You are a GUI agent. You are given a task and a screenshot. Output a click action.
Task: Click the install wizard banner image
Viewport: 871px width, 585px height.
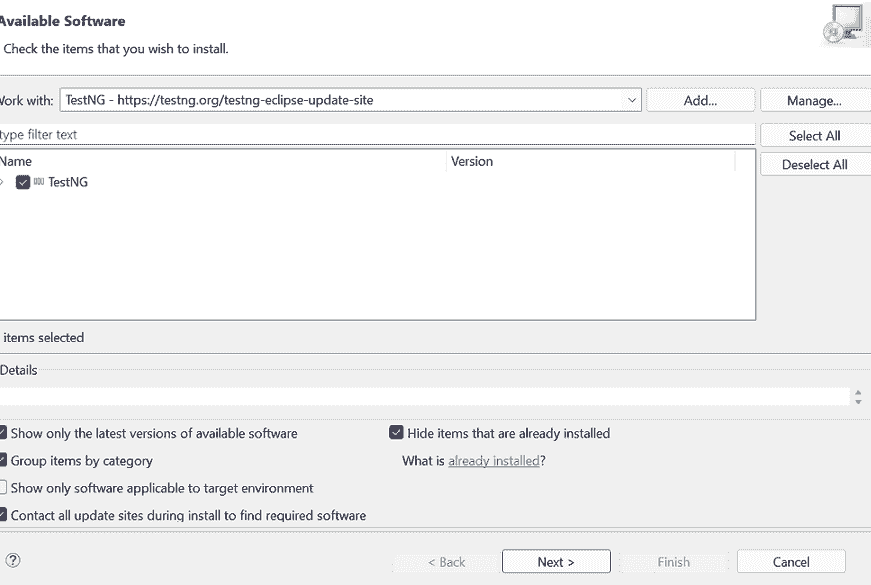tap(844, 25)
